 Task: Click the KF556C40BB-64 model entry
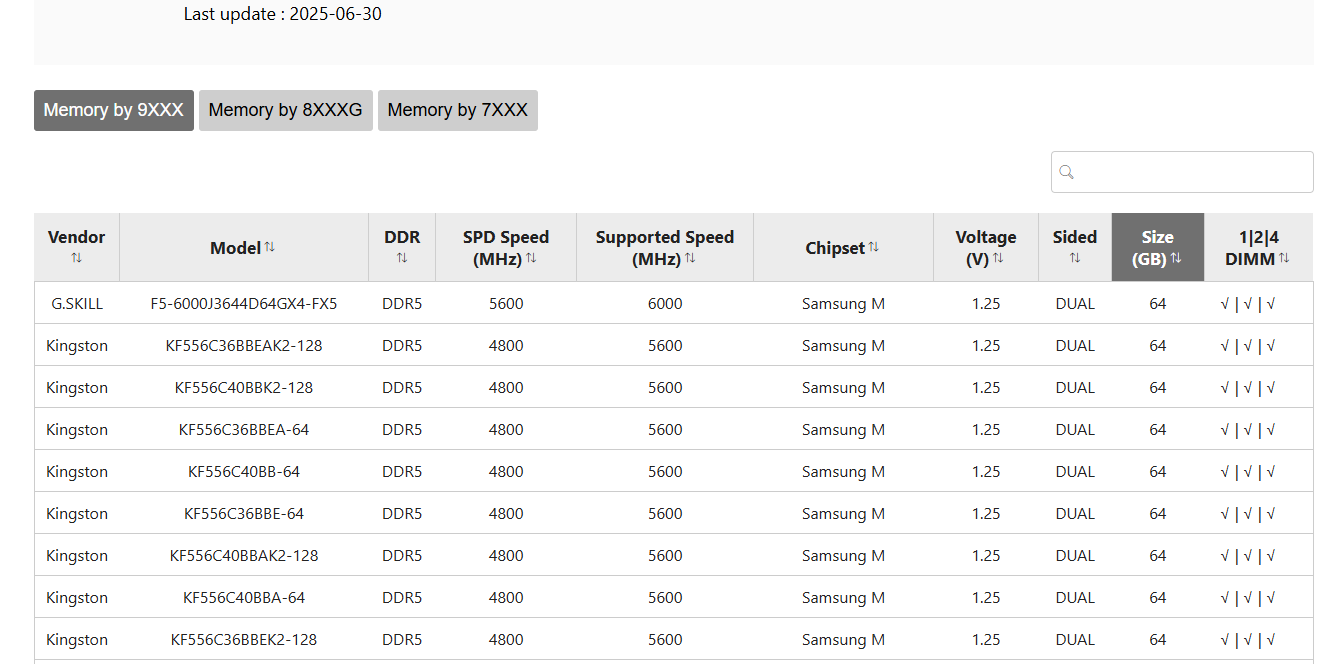244,472
